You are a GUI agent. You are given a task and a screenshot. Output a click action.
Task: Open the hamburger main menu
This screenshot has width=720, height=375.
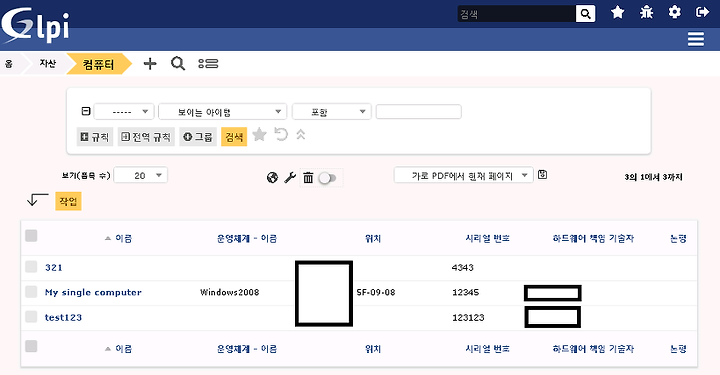696,39
